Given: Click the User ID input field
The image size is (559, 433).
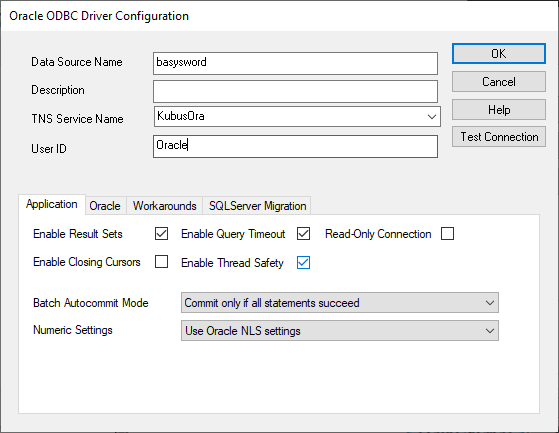Looking at the screenshot, I should [x=295, y=146].
